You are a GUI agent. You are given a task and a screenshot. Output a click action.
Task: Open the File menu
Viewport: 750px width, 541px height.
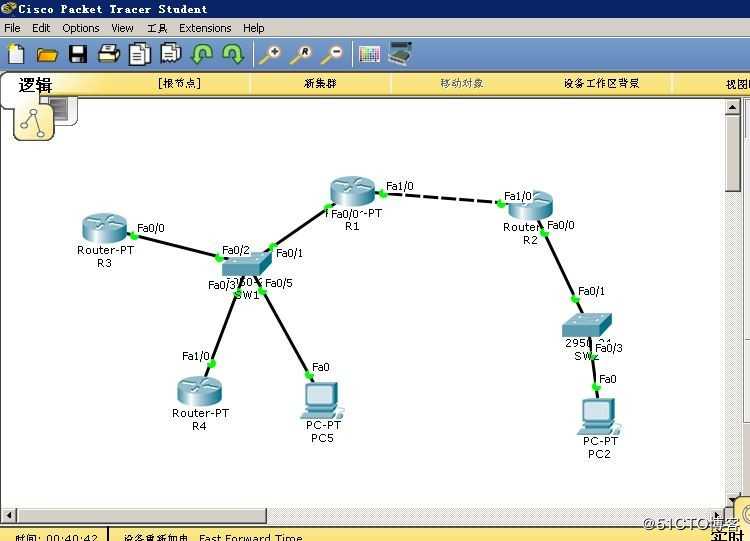pyautogui.click(x=12, y=28)
